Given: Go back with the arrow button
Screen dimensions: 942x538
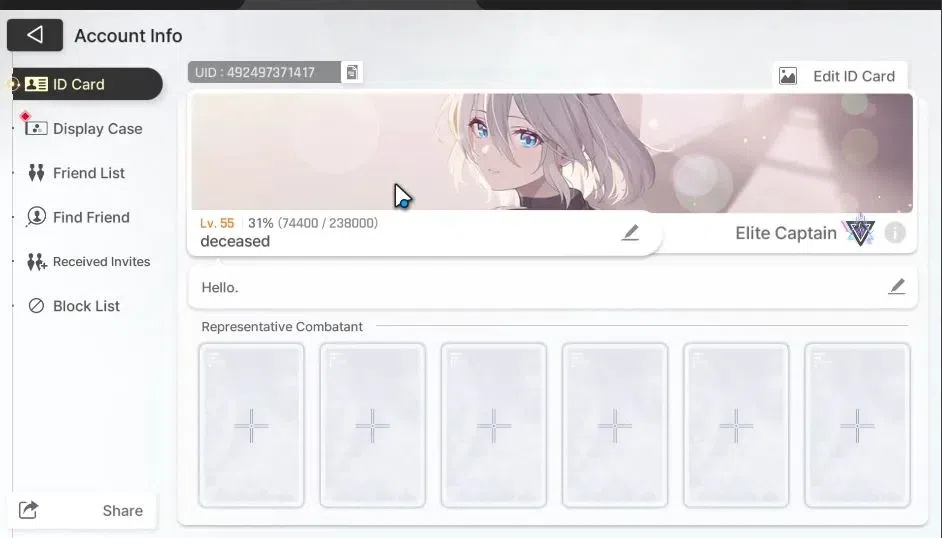Looking at the screenshot, I should click(x=35, y=35).
